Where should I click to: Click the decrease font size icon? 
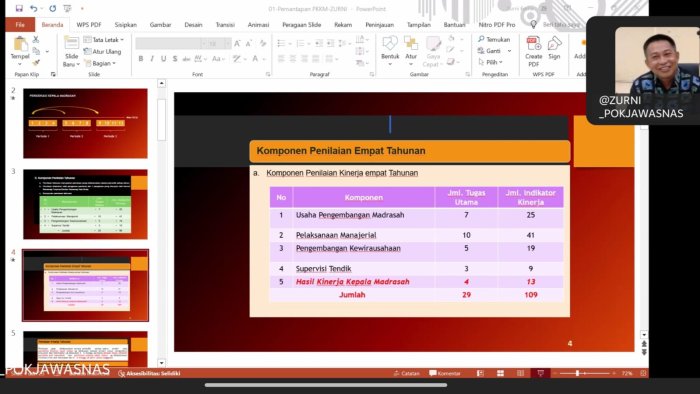[249, 43]
